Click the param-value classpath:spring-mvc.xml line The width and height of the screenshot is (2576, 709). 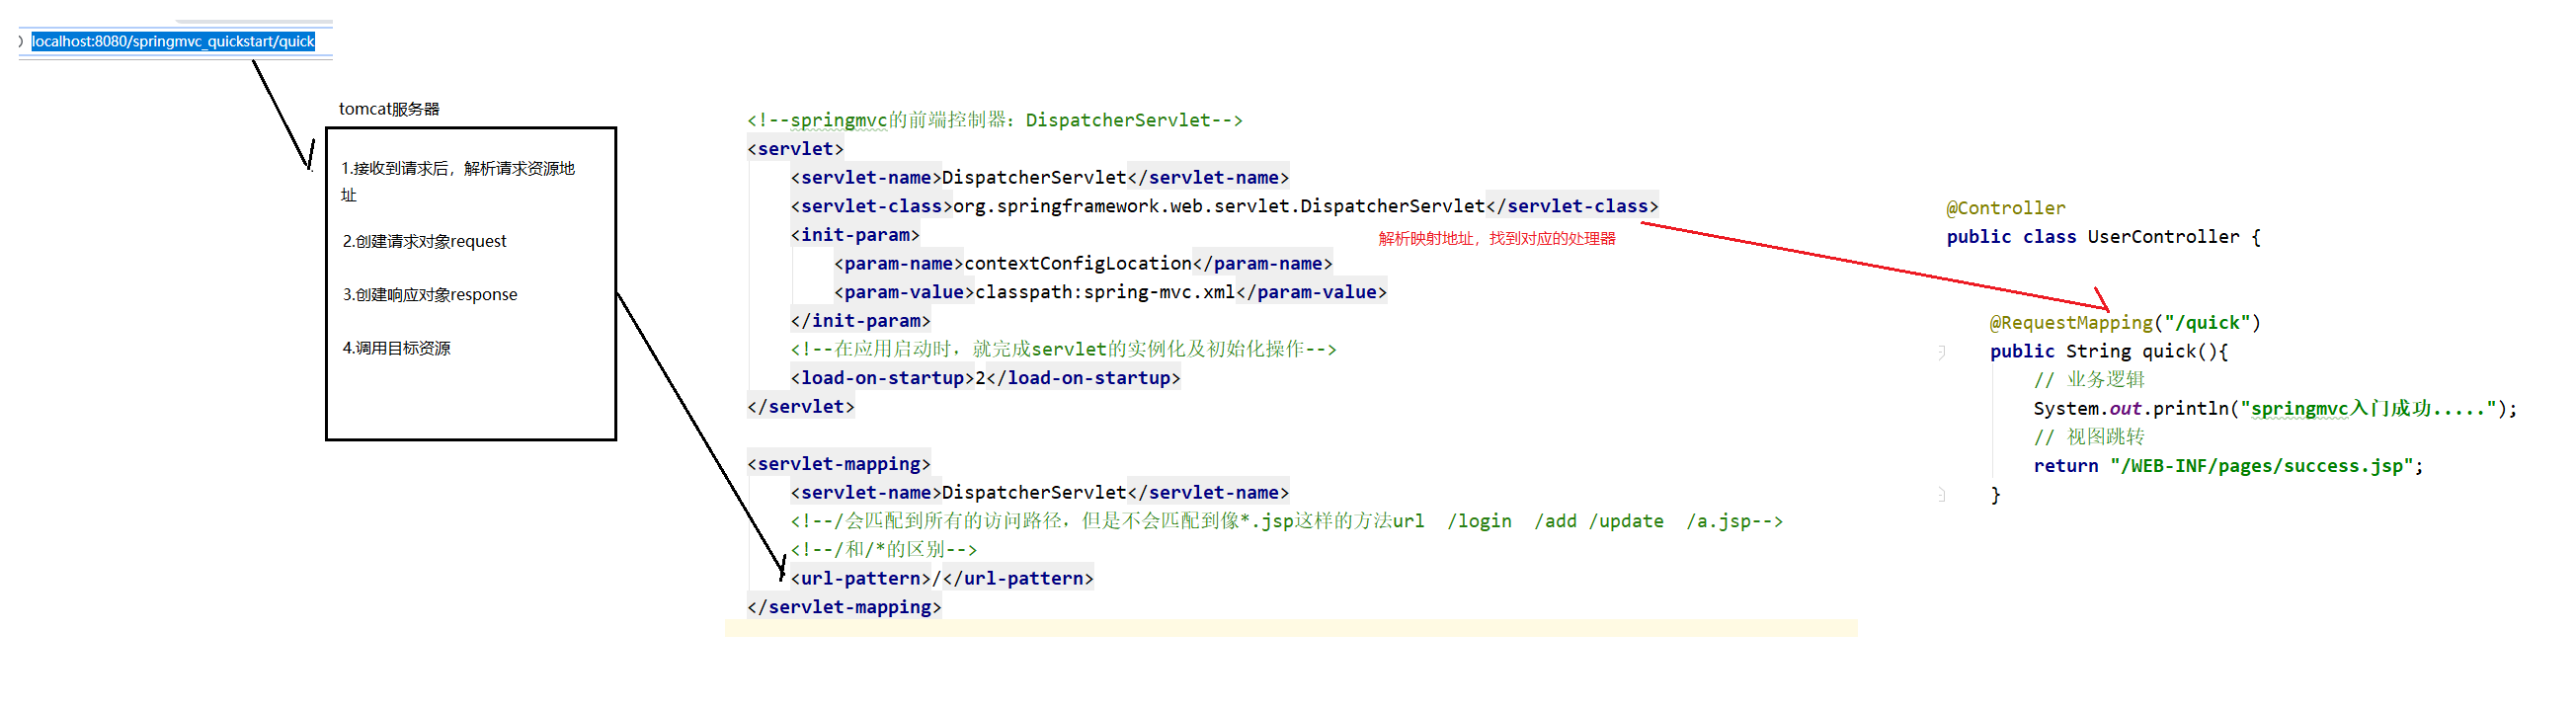[1110, 292]
